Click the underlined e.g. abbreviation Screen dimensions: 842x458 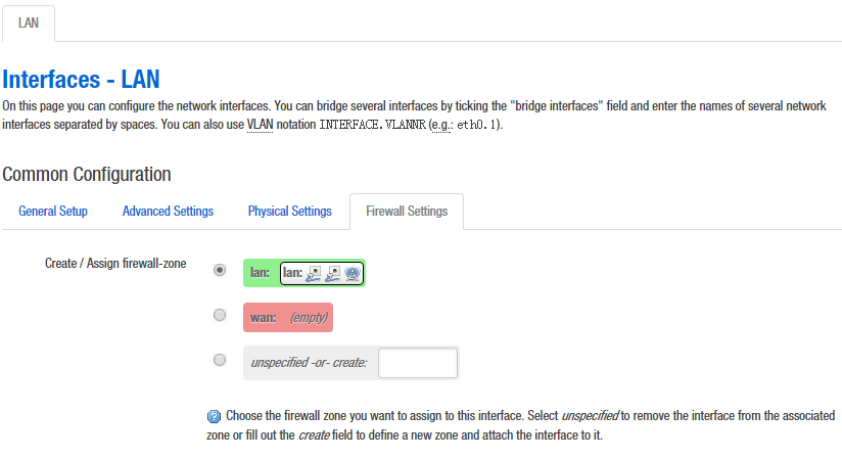[x=435, y=125]
